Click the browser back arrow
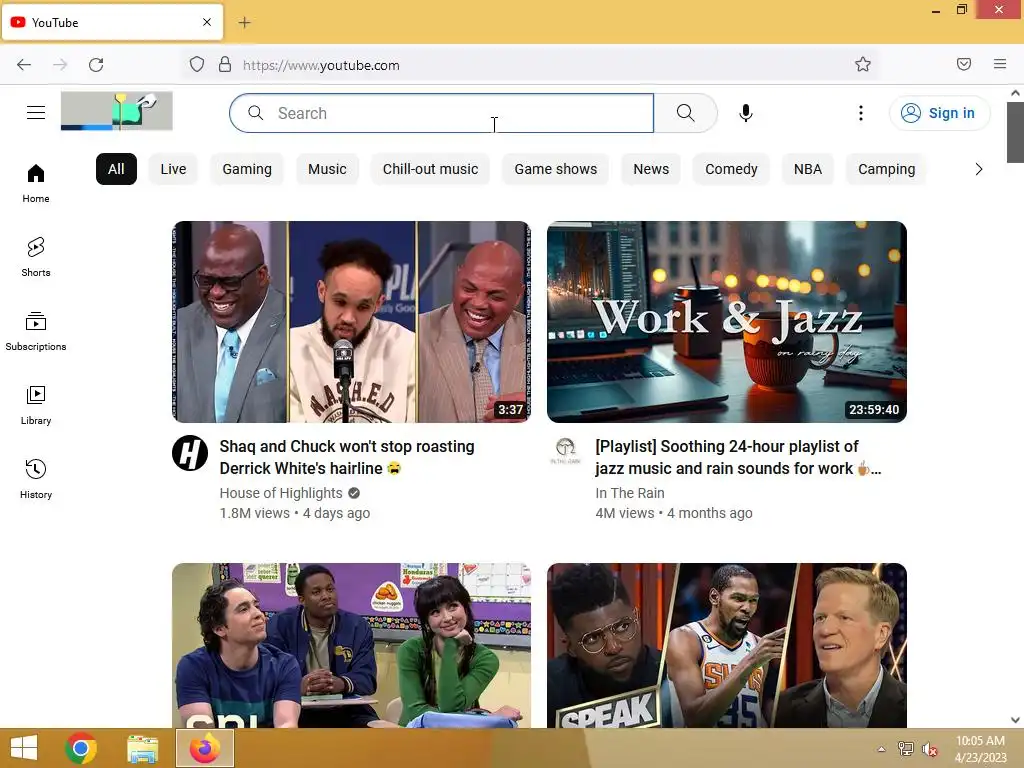The width and height of the screenshot is (1024, 768). 24,64
